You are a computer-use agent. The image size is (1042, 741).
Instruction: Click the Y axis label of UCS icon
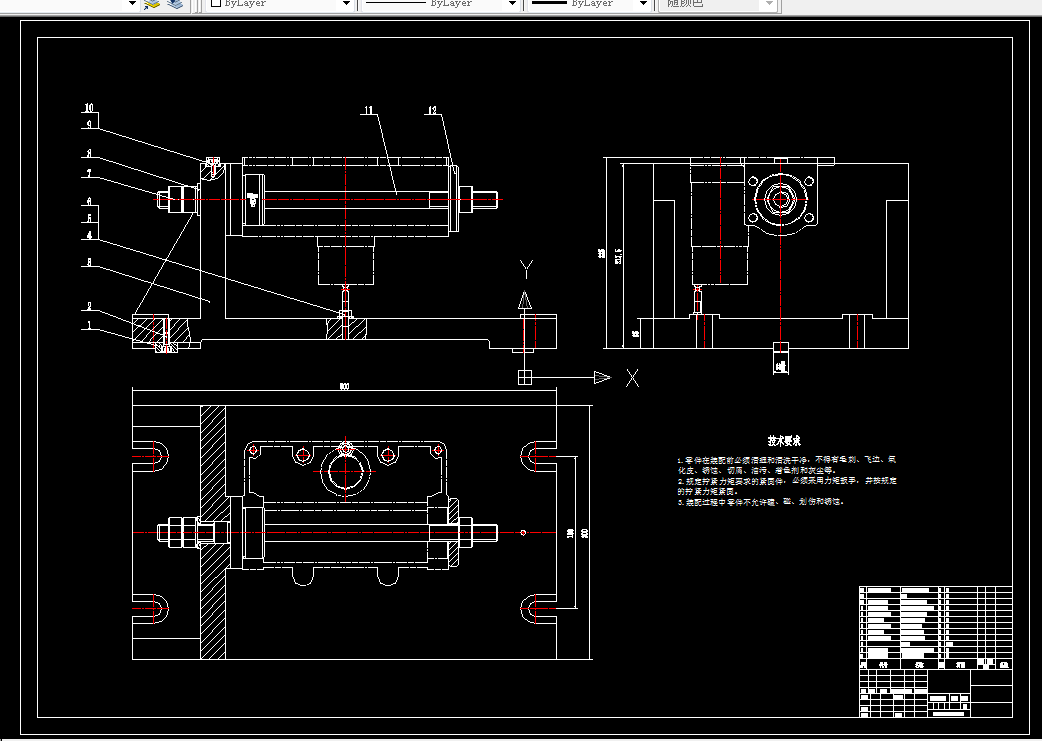tap(526, 269)
